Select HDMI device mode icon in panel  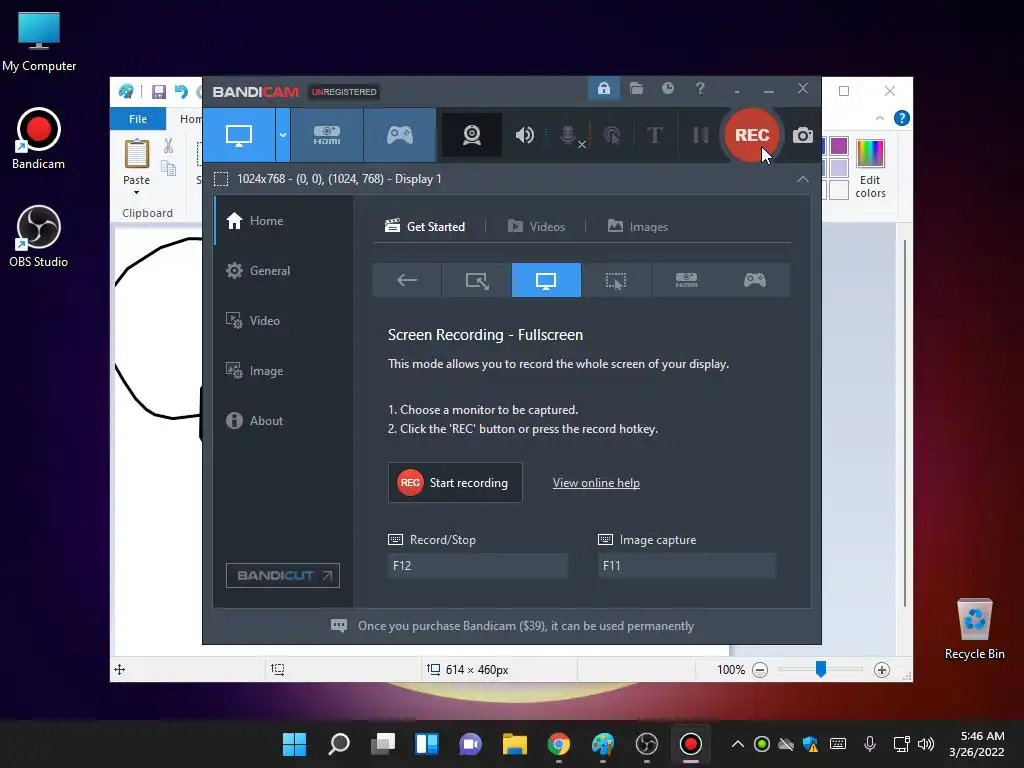click(x=686, y=280)
